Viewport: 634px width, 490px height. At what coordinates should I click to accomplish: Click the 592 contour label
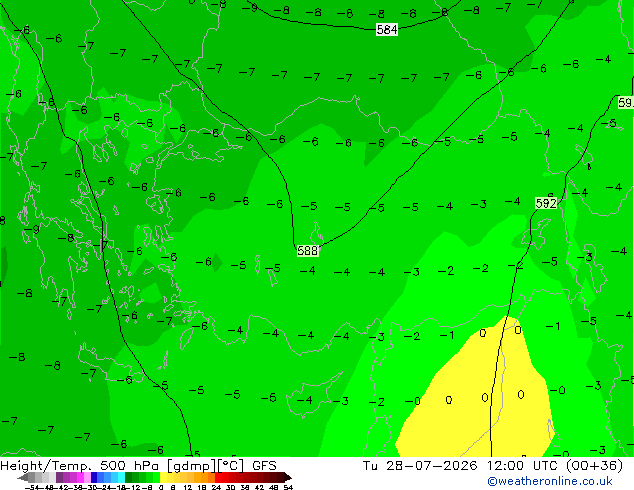[546, 203]
